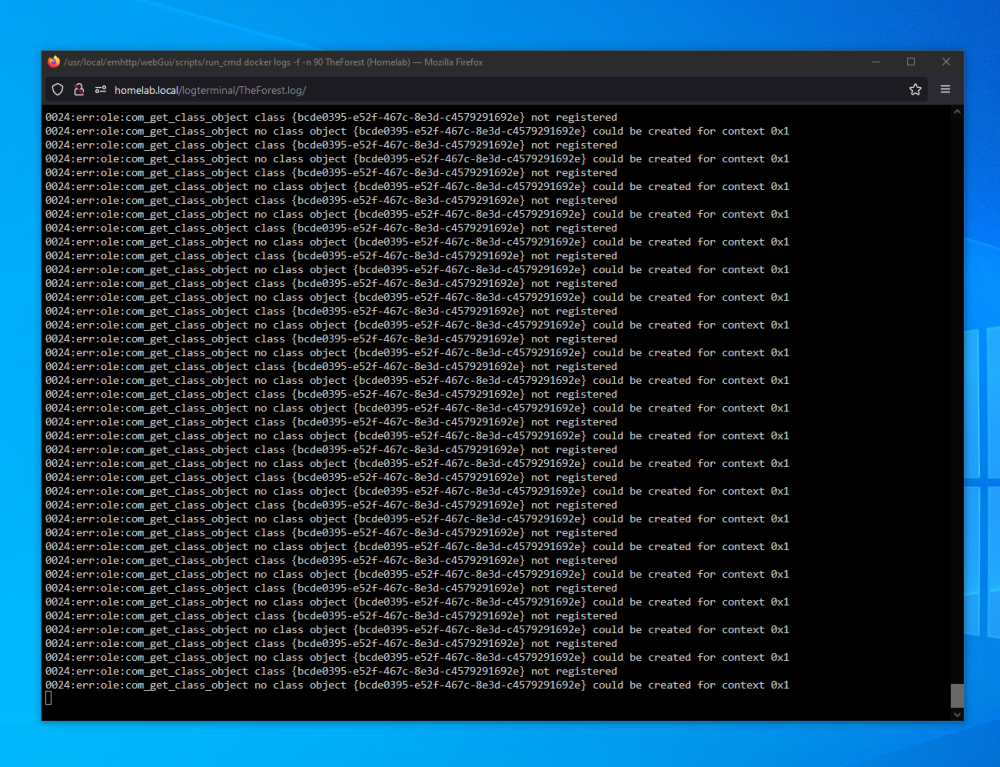This screenshot has width=1000, height=767.
Task: Click the tracking protection shield icon
Action: (x=57, y=90)
